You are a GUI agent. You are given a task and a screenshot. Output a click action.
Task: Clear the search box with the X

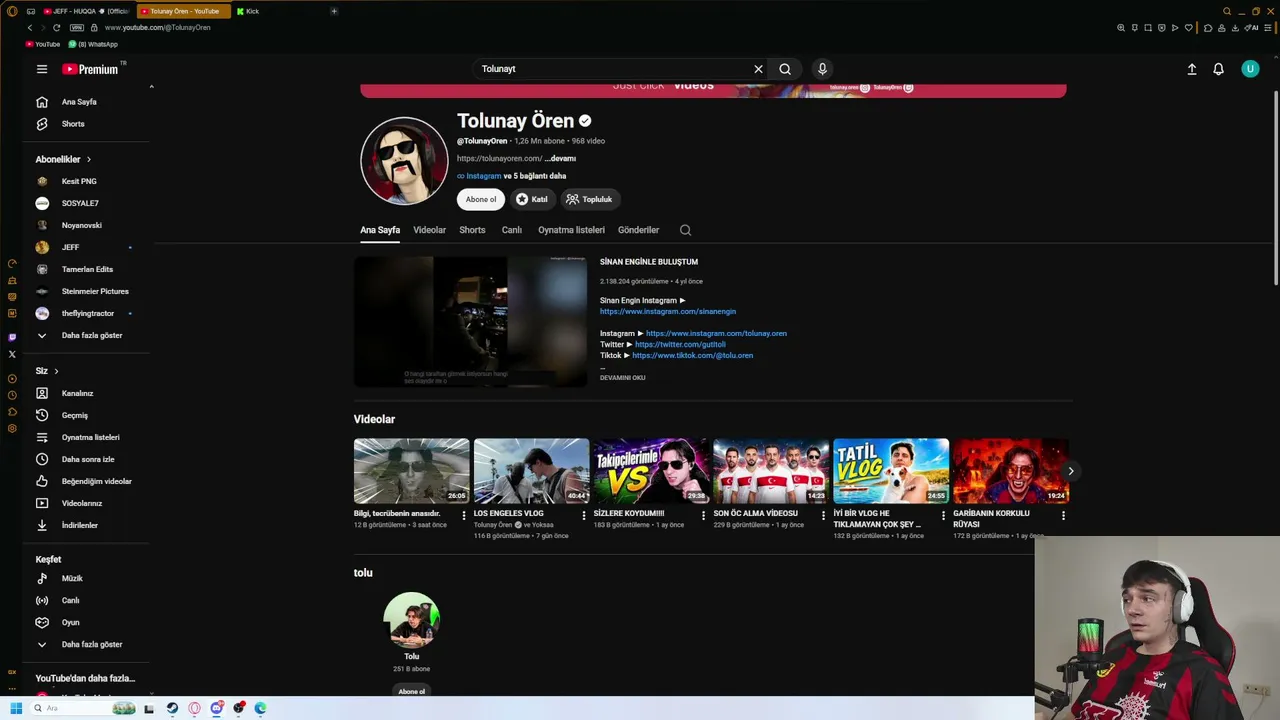click(x=758, y=69)
